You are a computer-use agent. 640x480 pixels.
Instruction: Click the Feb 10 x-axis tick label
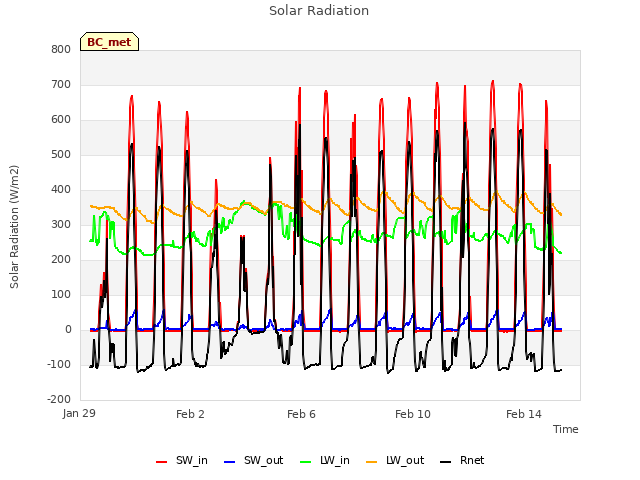pos(413,414)
